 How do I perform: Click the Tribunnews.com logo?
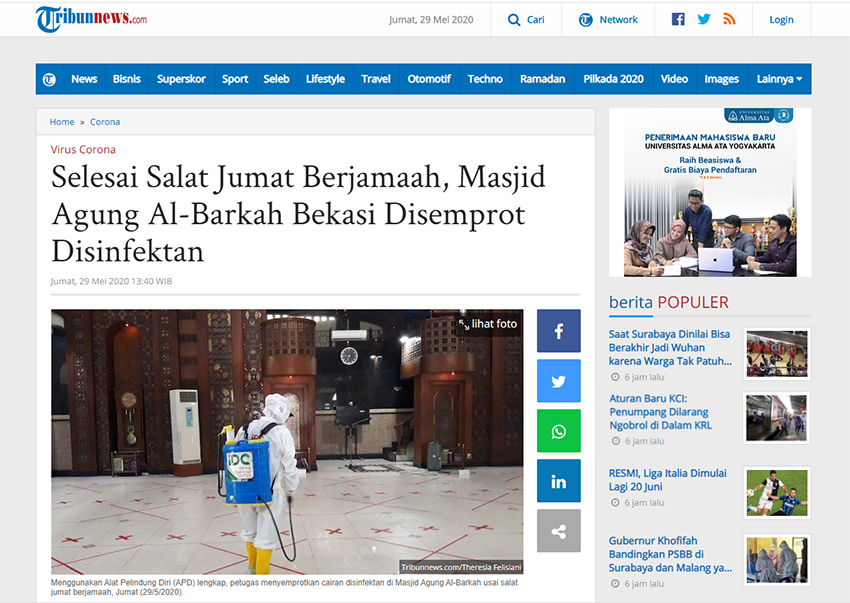click(x=91, y=20)
